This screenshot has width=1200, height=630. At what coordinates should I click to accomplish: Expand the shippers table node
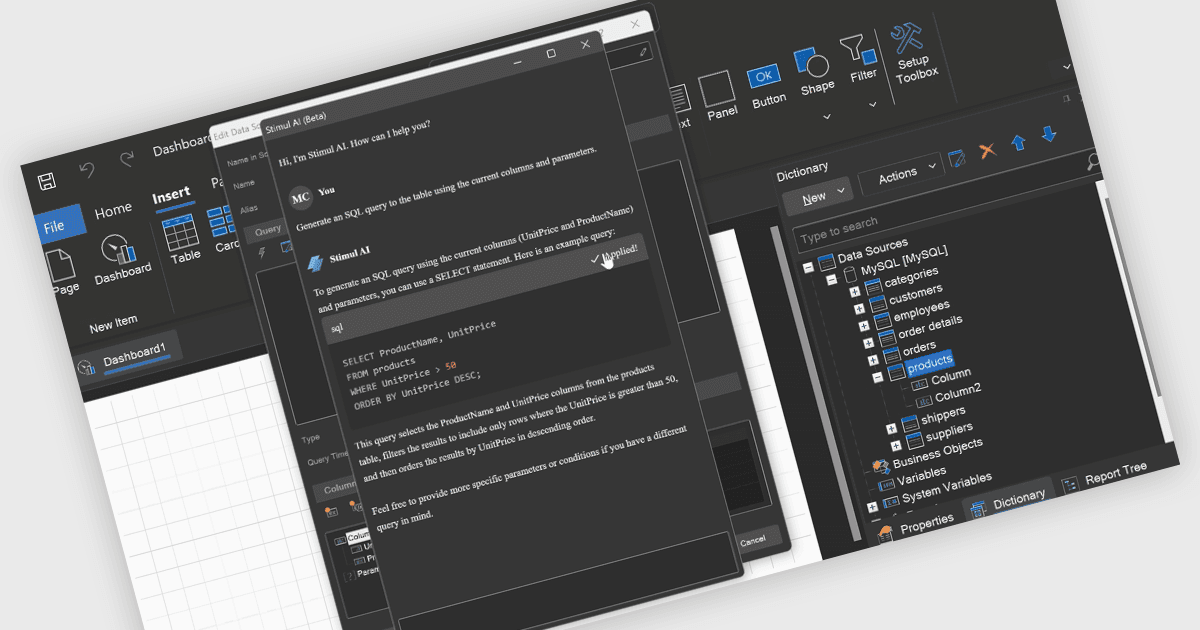[x=892, y=428]
